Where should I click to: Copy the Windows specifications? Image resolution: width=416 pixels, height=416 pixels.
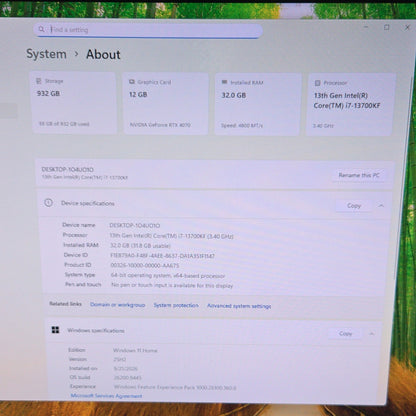[x=345, y=333]
